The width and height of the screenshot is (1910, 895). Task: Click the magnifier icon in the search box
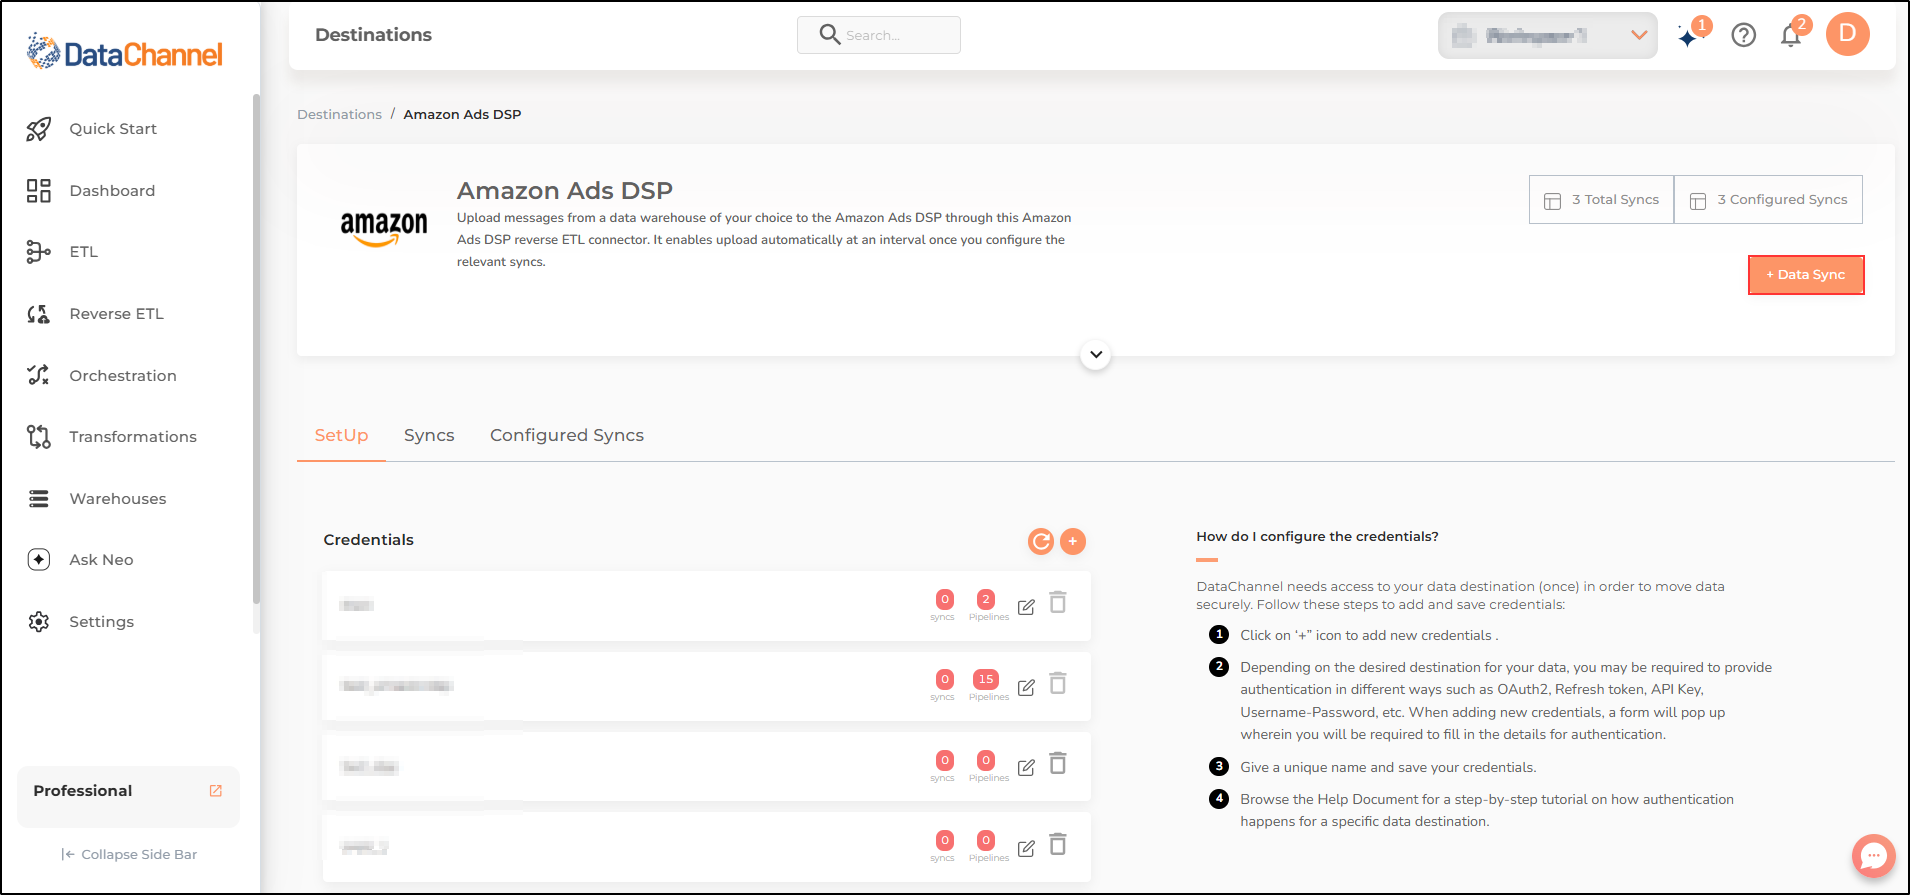(830, 35)
